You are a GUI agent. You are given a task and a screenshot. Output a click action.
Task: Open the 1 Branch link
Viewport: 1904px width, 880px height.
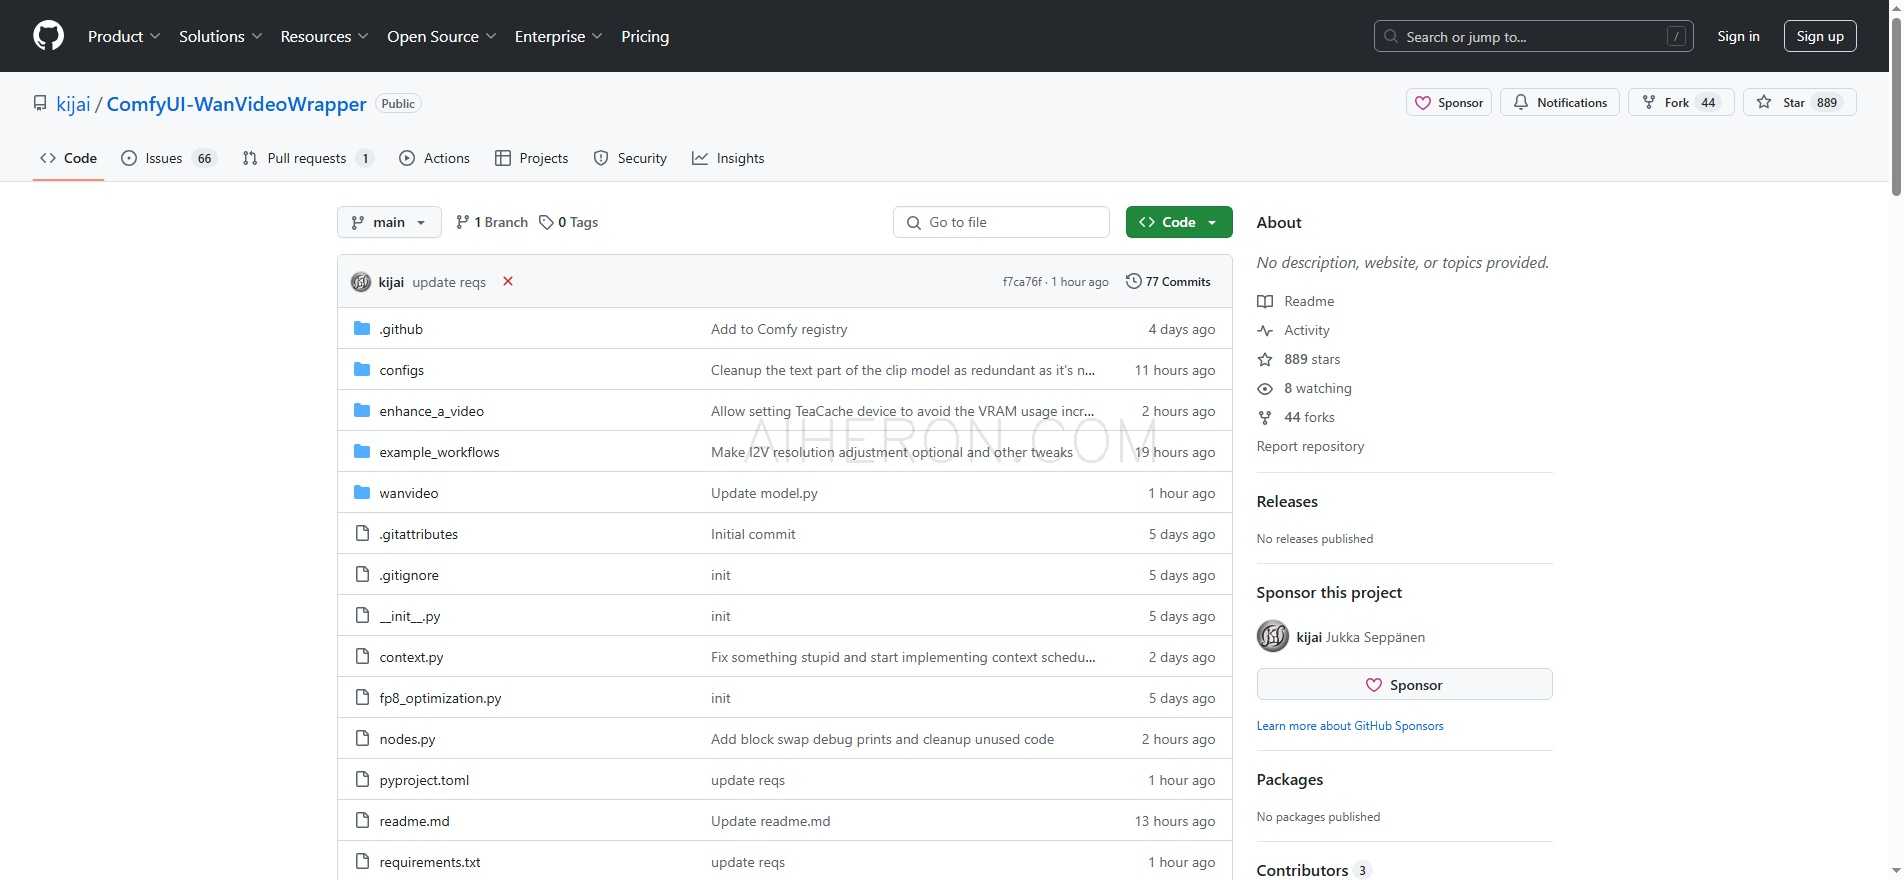tap(492, 222)
